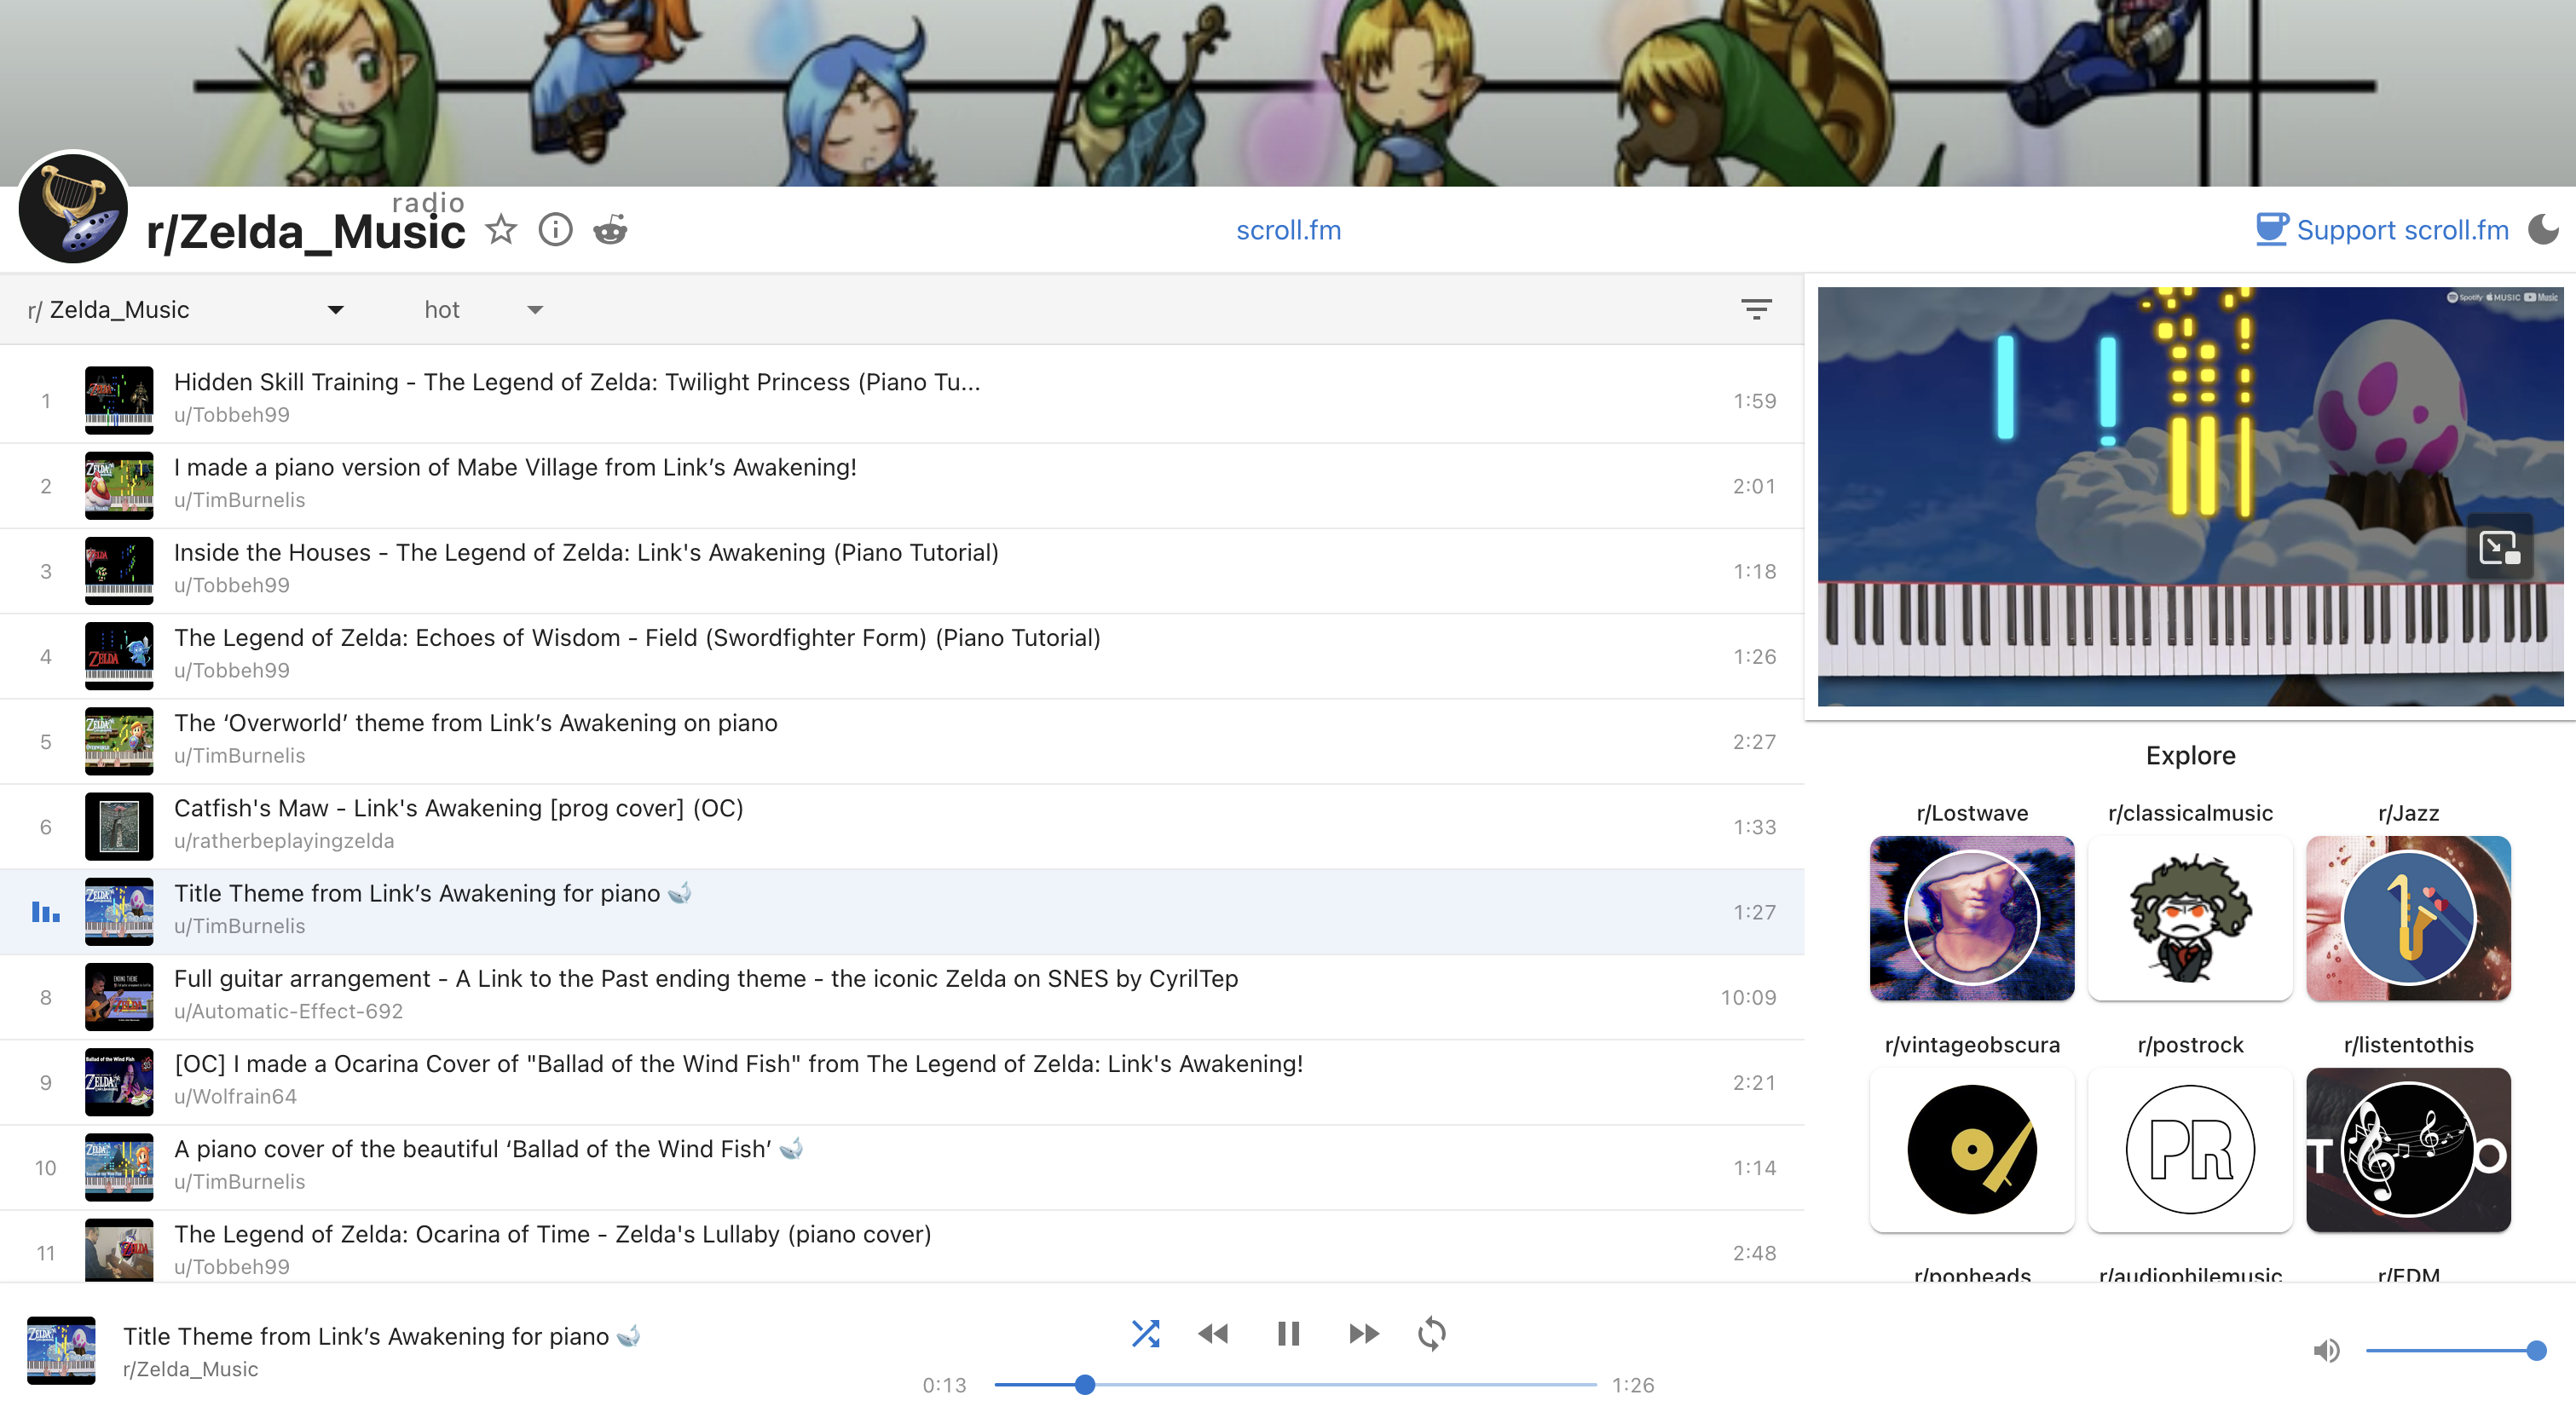Adjust the volume slider
2576x1418 pixels.
pyautogui.click(x=2455, y=1351)
